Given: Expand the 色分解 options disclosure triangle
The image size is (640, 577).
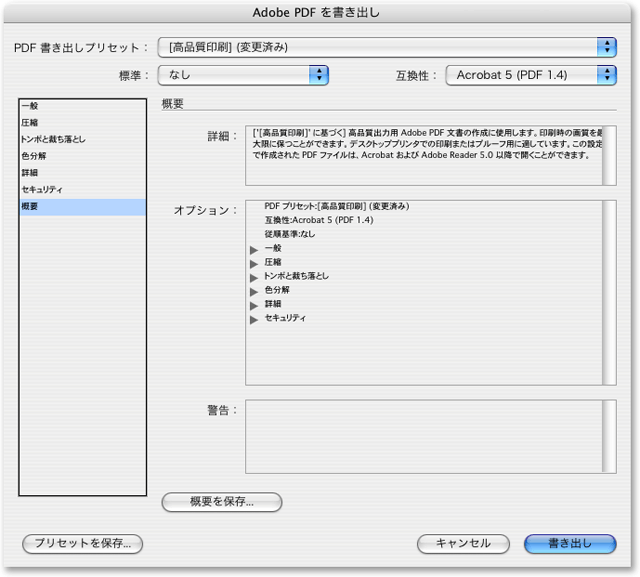Looking at the screenshot, I should [x=254, y=291].
